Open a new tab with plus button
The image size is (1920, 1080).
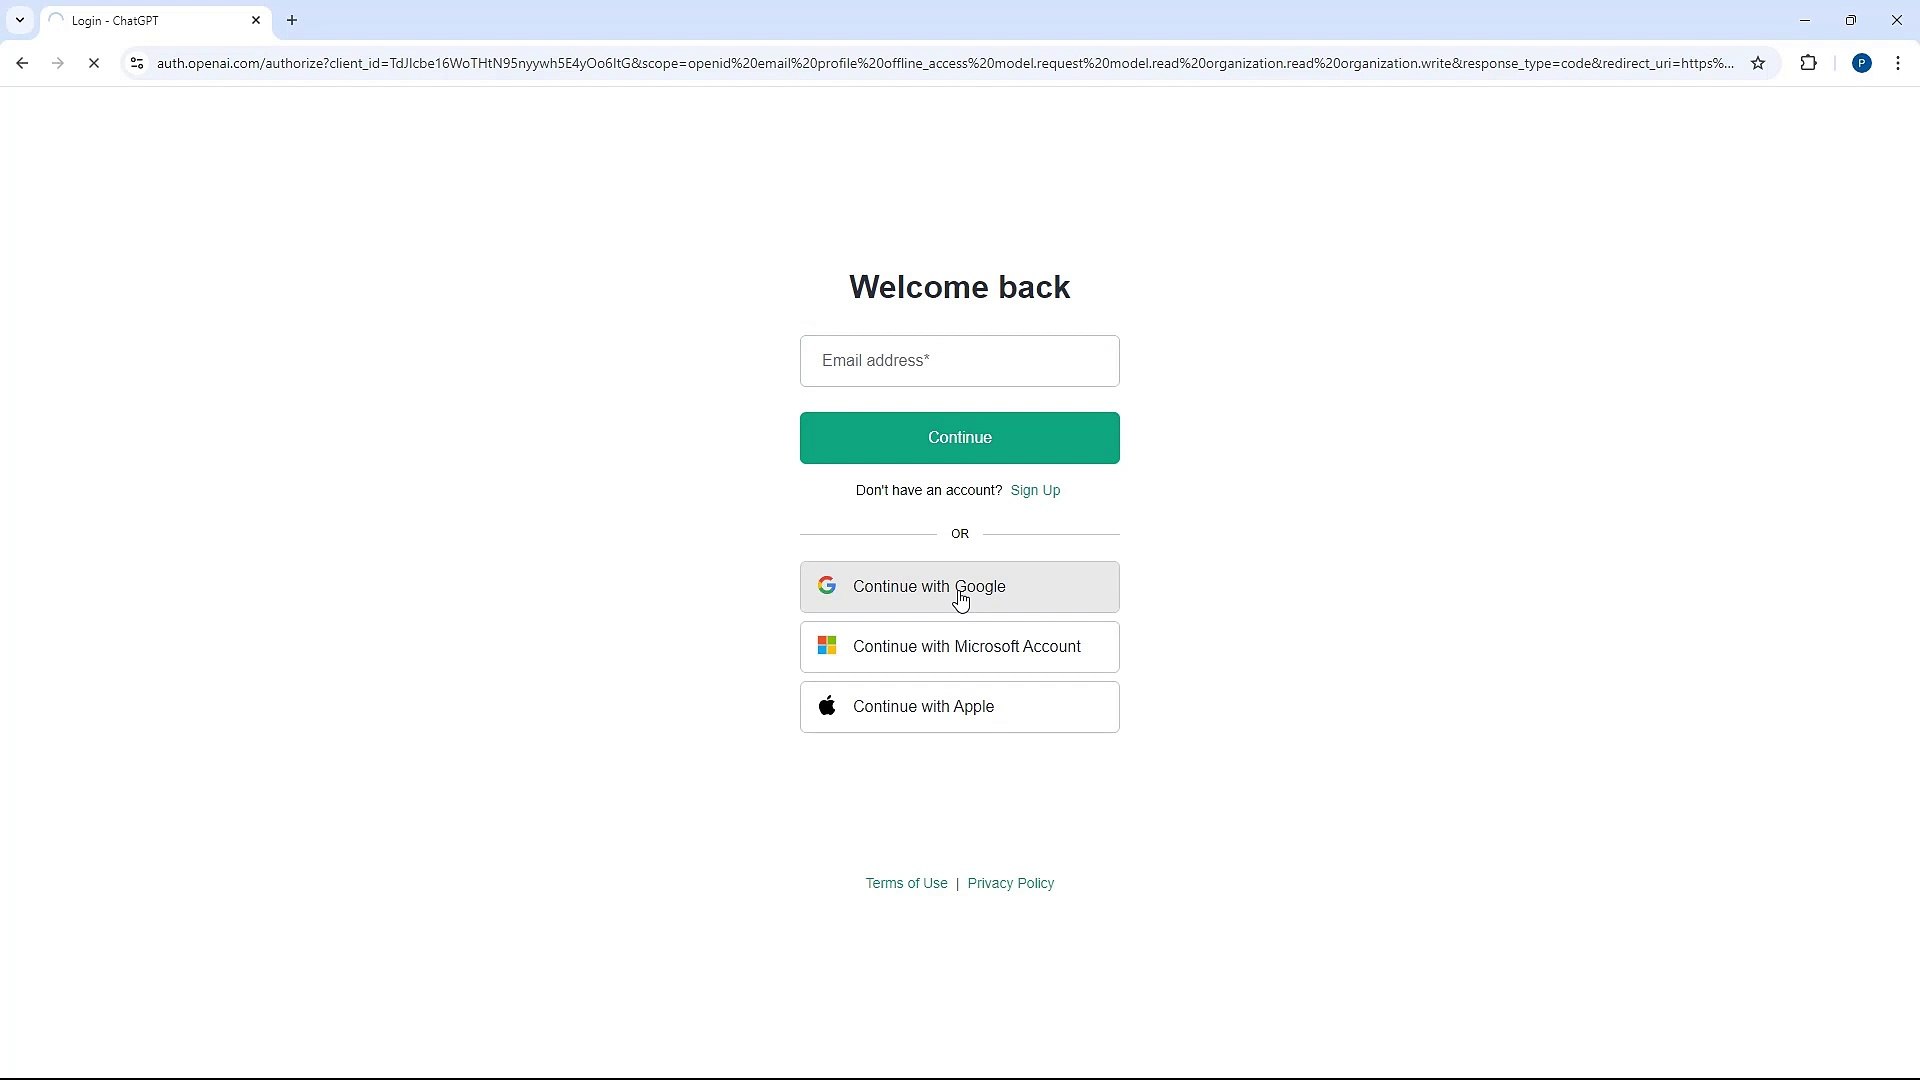[292, 20]
